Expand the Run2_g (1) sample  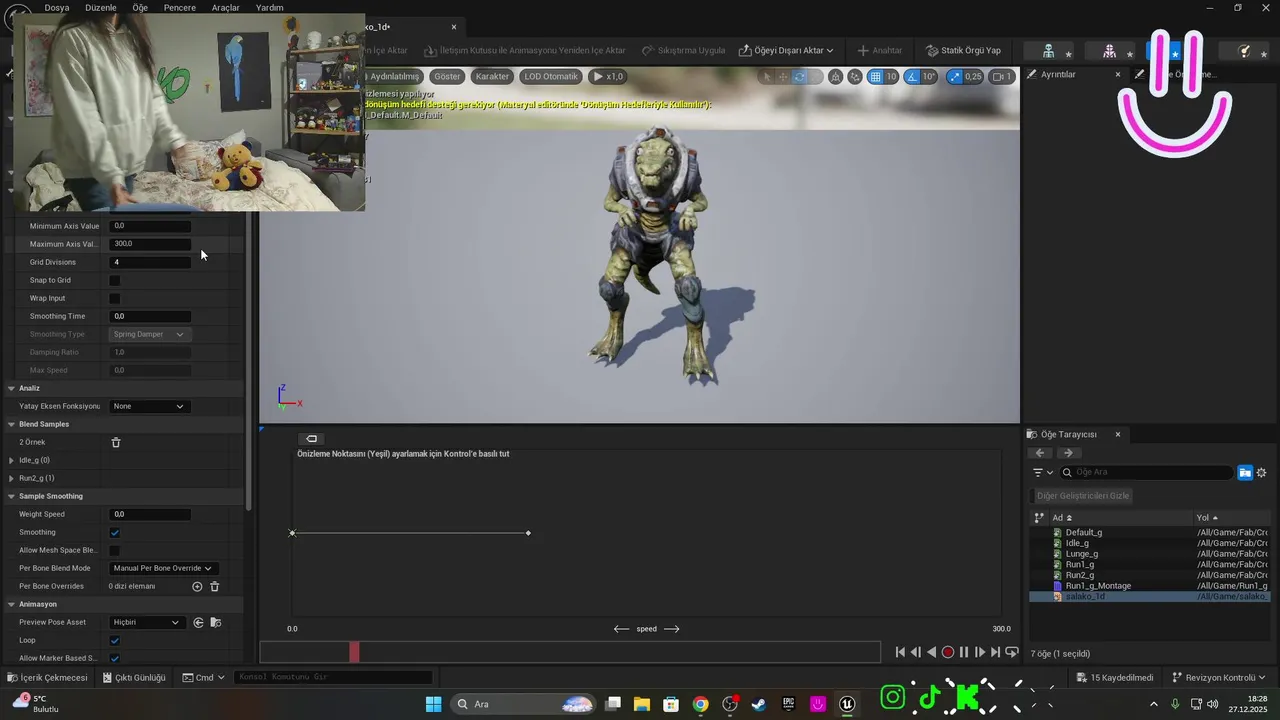(11, 478)
